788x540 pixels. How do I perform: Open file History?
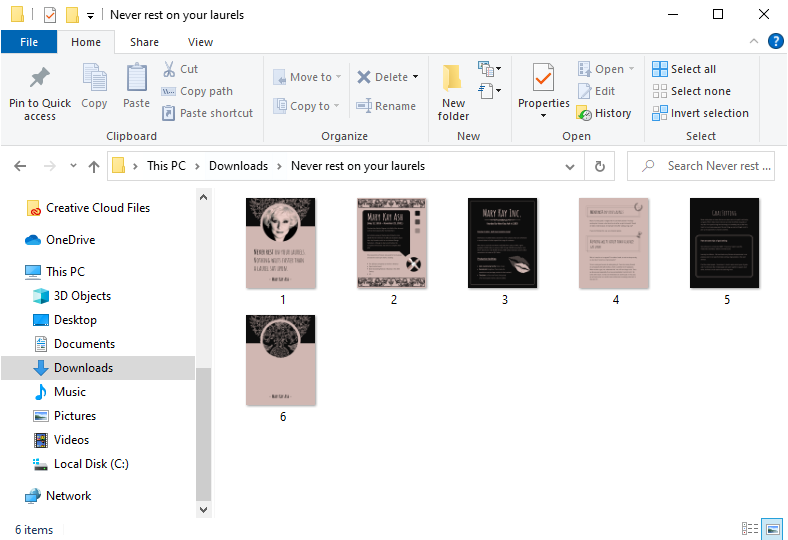(604, 113)
